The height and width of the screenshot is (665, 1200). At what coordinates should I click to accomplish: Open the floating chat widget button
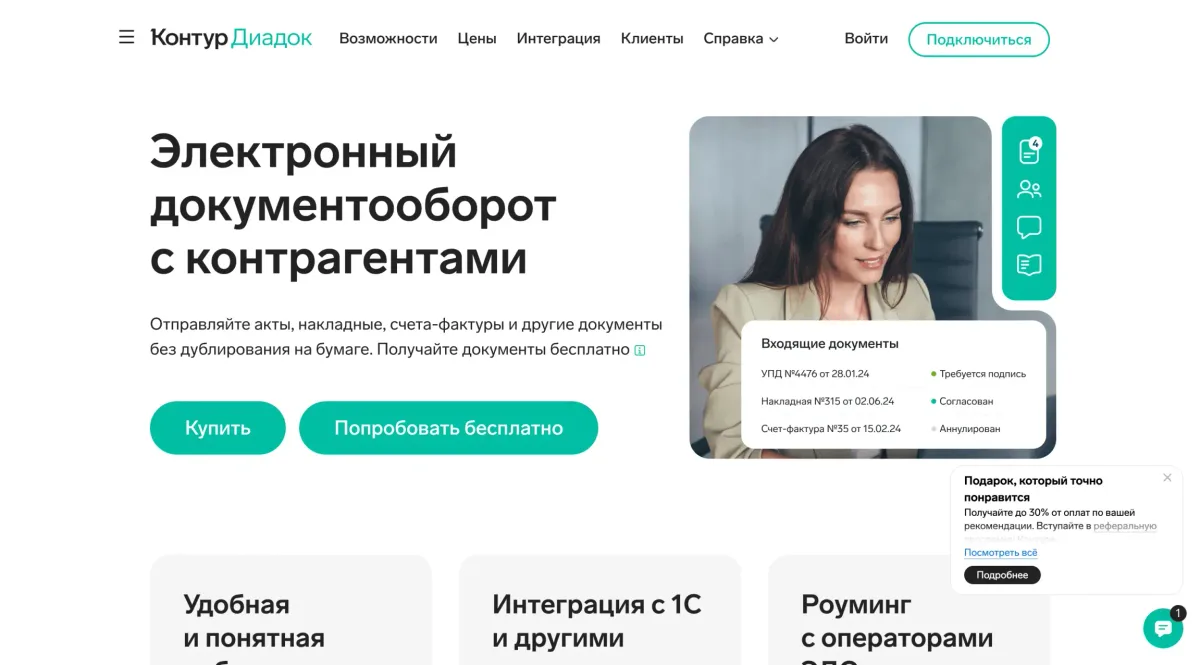(1163, 628)
